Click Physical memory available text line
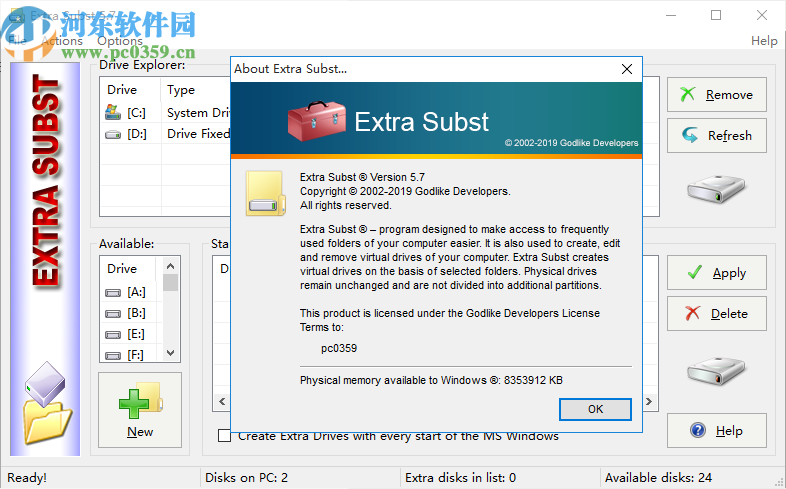The height and width of the screenshot is (489, 786). click(x=431, y=380)
